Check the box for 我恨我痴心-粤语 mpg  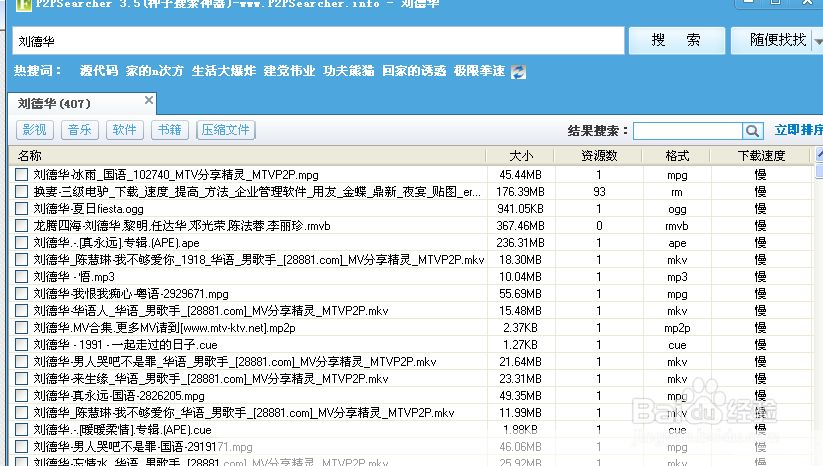click(x=22, y=293)
